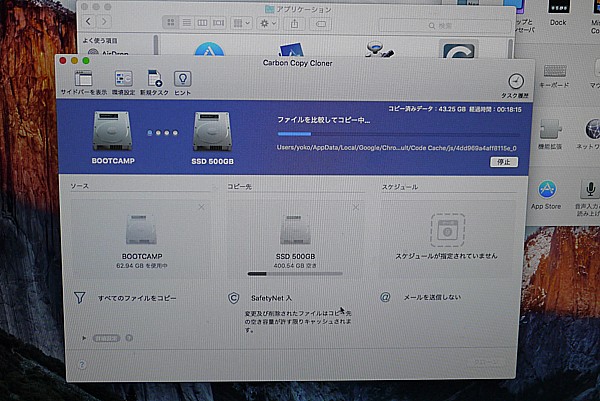600x401 pixels.
Task: Create a new task (新規タスク)
Action: [155, 78]
